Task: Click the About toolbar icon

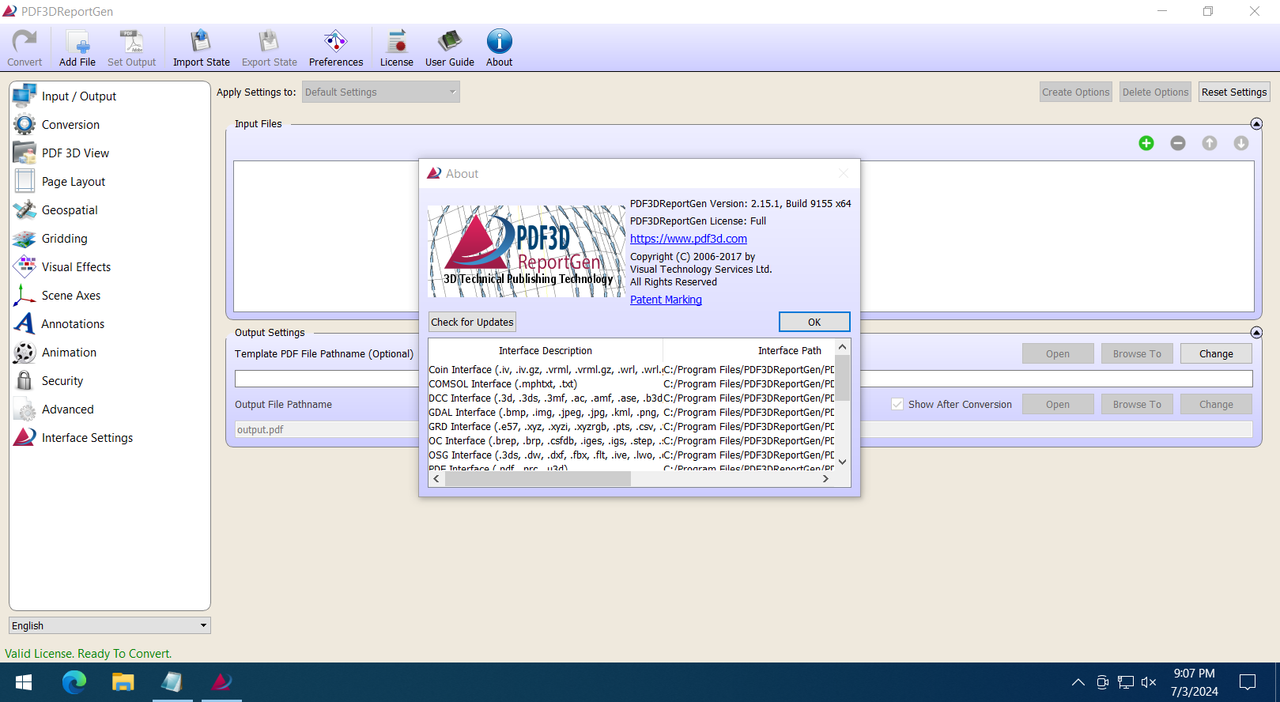Action: (499, 48)
